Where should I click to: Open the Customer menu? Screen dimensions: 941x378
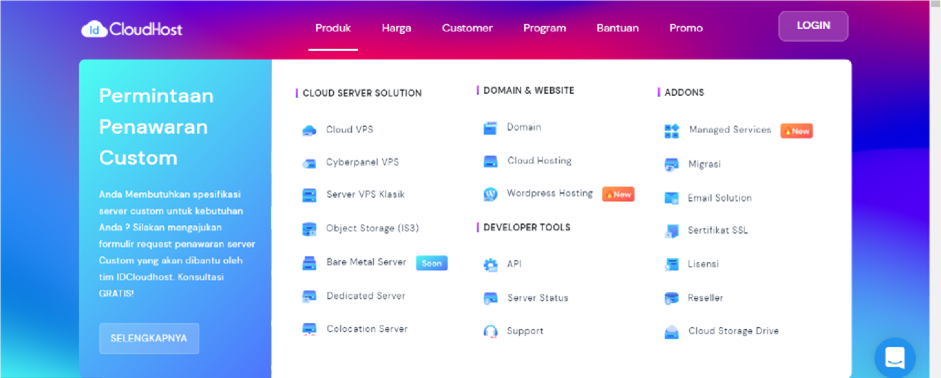(x=467, y=28)
